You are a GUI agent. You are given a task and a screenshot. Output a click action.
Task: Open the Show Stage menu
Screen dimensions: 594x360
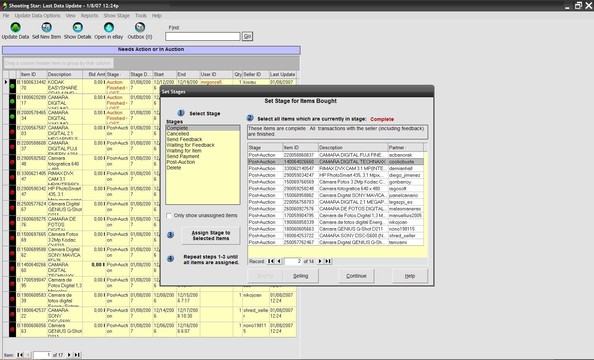pos(116,16)
